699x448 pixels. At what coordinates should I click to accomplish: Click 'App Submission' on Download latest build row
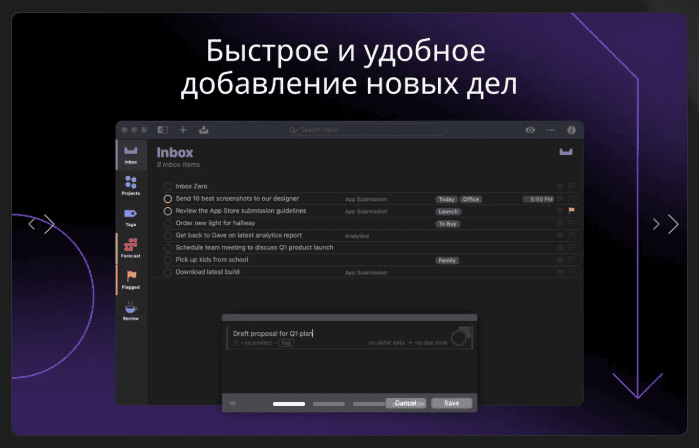pos(366,272)
